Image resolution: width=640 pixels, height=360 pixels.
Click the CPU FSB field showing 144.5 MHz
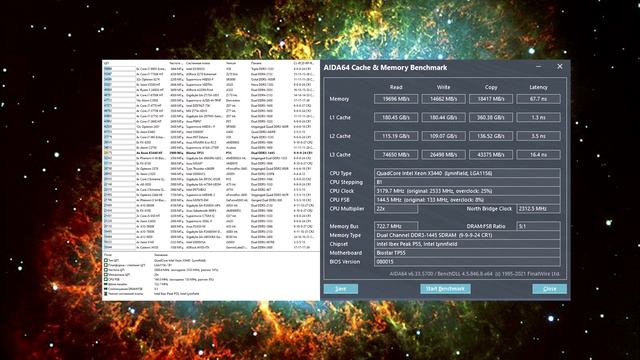click(467, 200)
